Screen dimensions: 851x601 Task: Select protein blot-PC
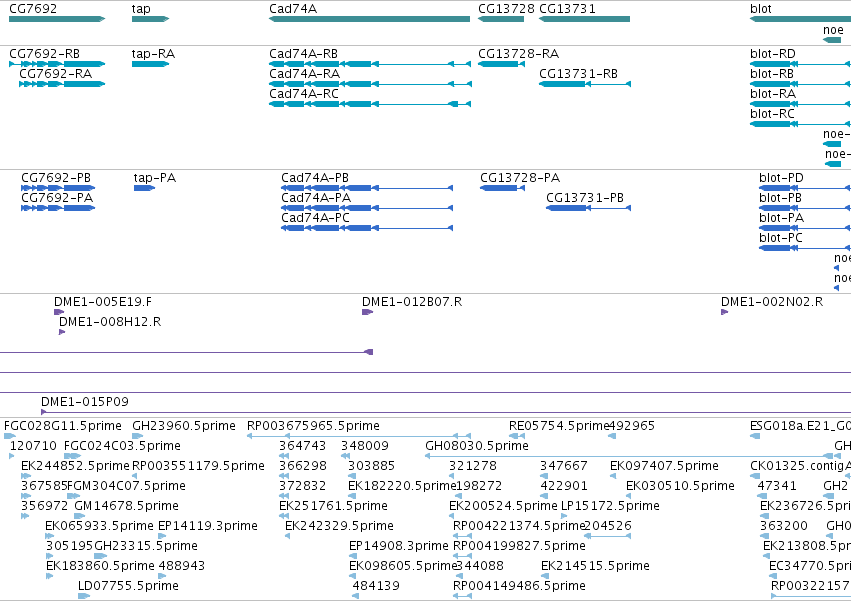[x=805, y=248]
